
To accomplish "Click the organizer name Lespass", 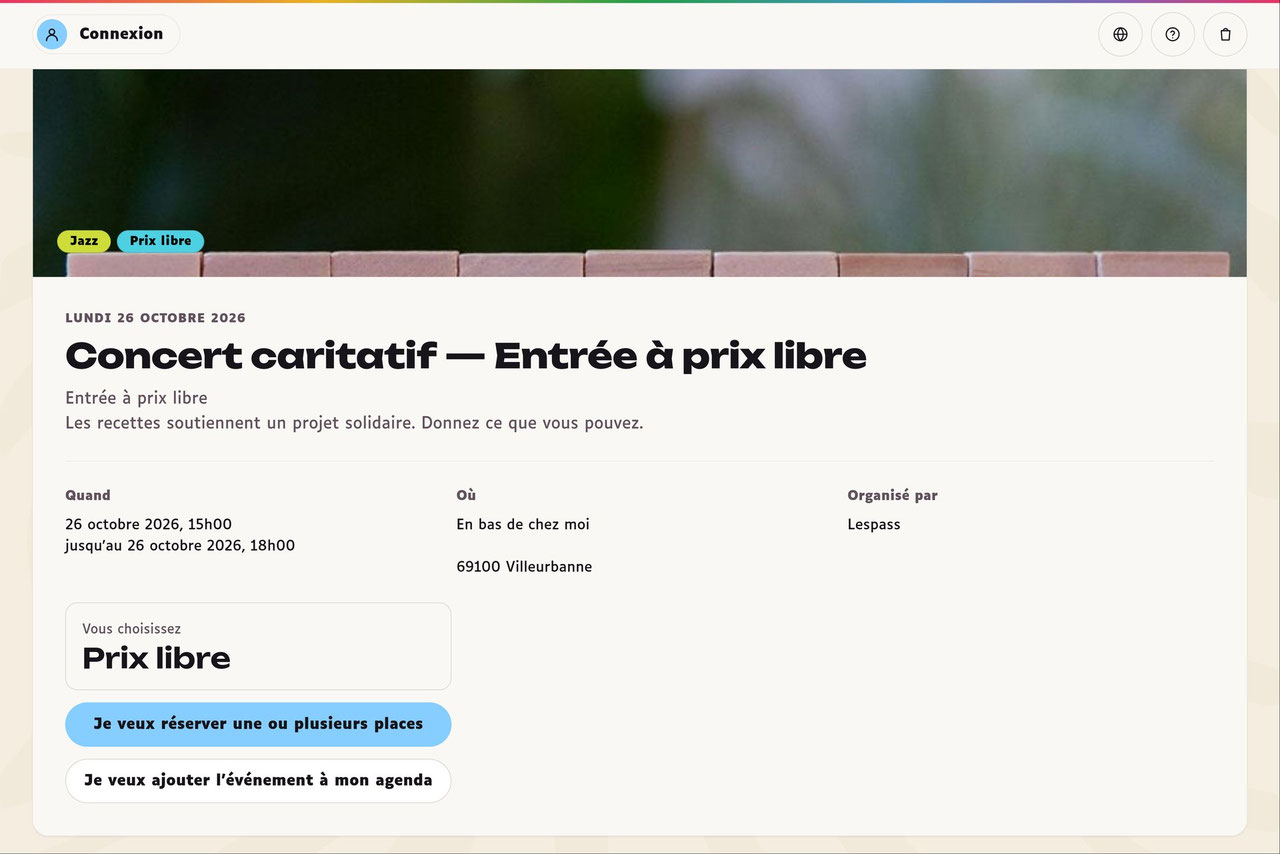I will coord(874,525).
